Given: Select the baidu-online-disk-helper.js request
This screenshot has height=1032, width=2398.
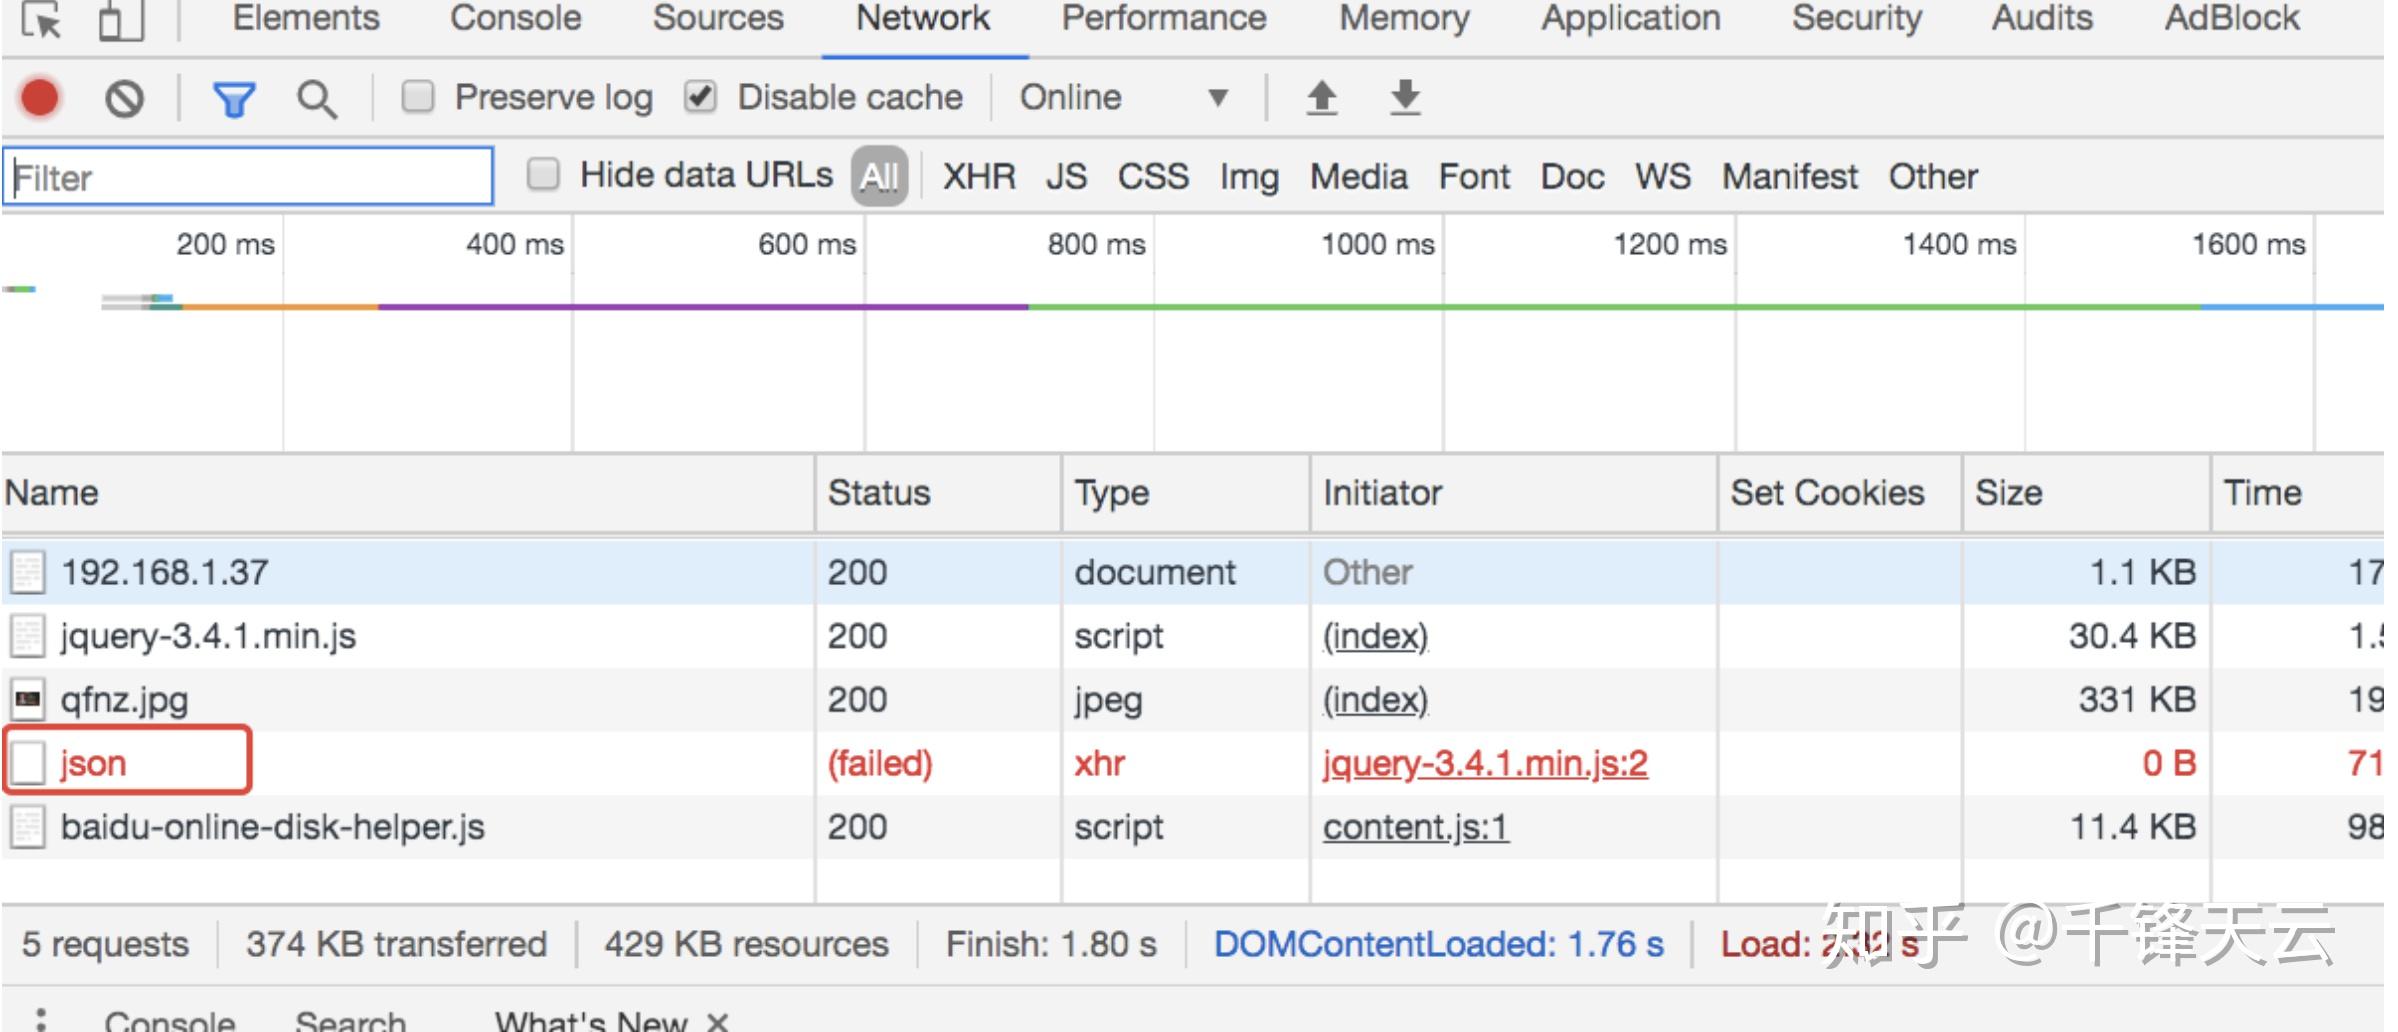Looking at the screenshot, I should (x=1192, y=827).
